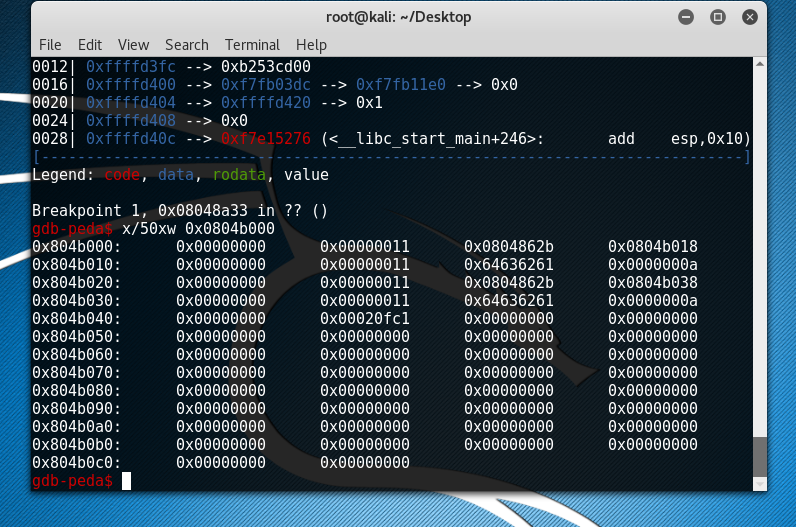Click 0x00000011 in the 0x804b030 row
This screenshot has height=527, width=796.
364,301
